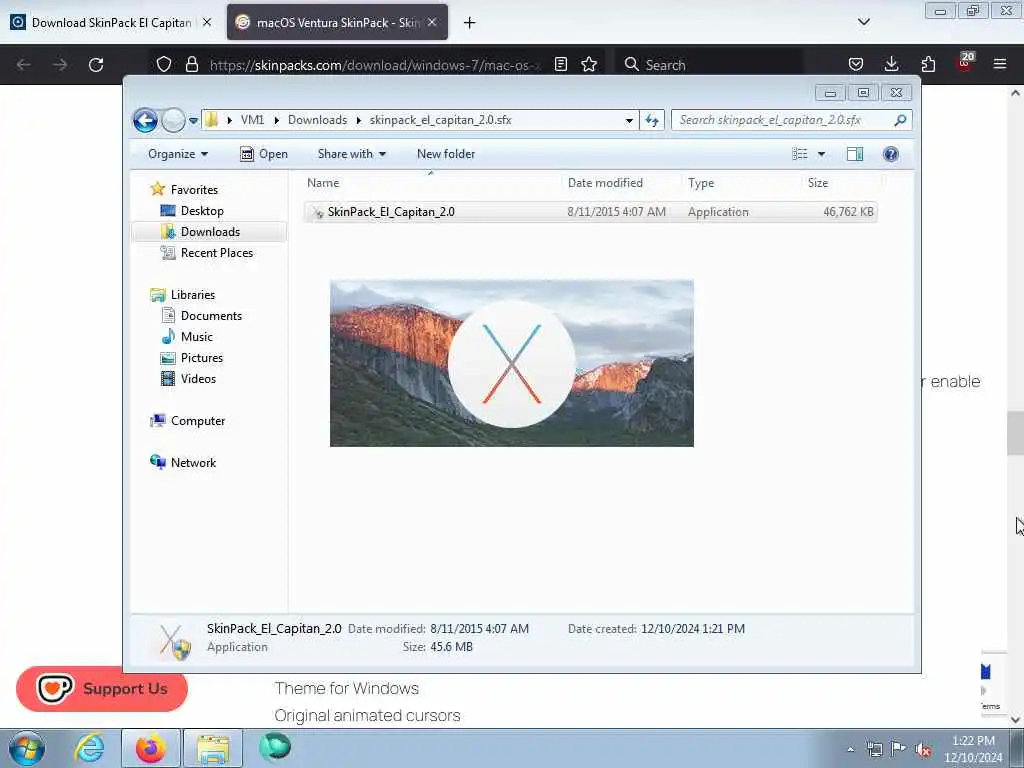Click the Firefox Search box
The height and width of the screenshot is (768, 1024).
[x=710, y=65]
